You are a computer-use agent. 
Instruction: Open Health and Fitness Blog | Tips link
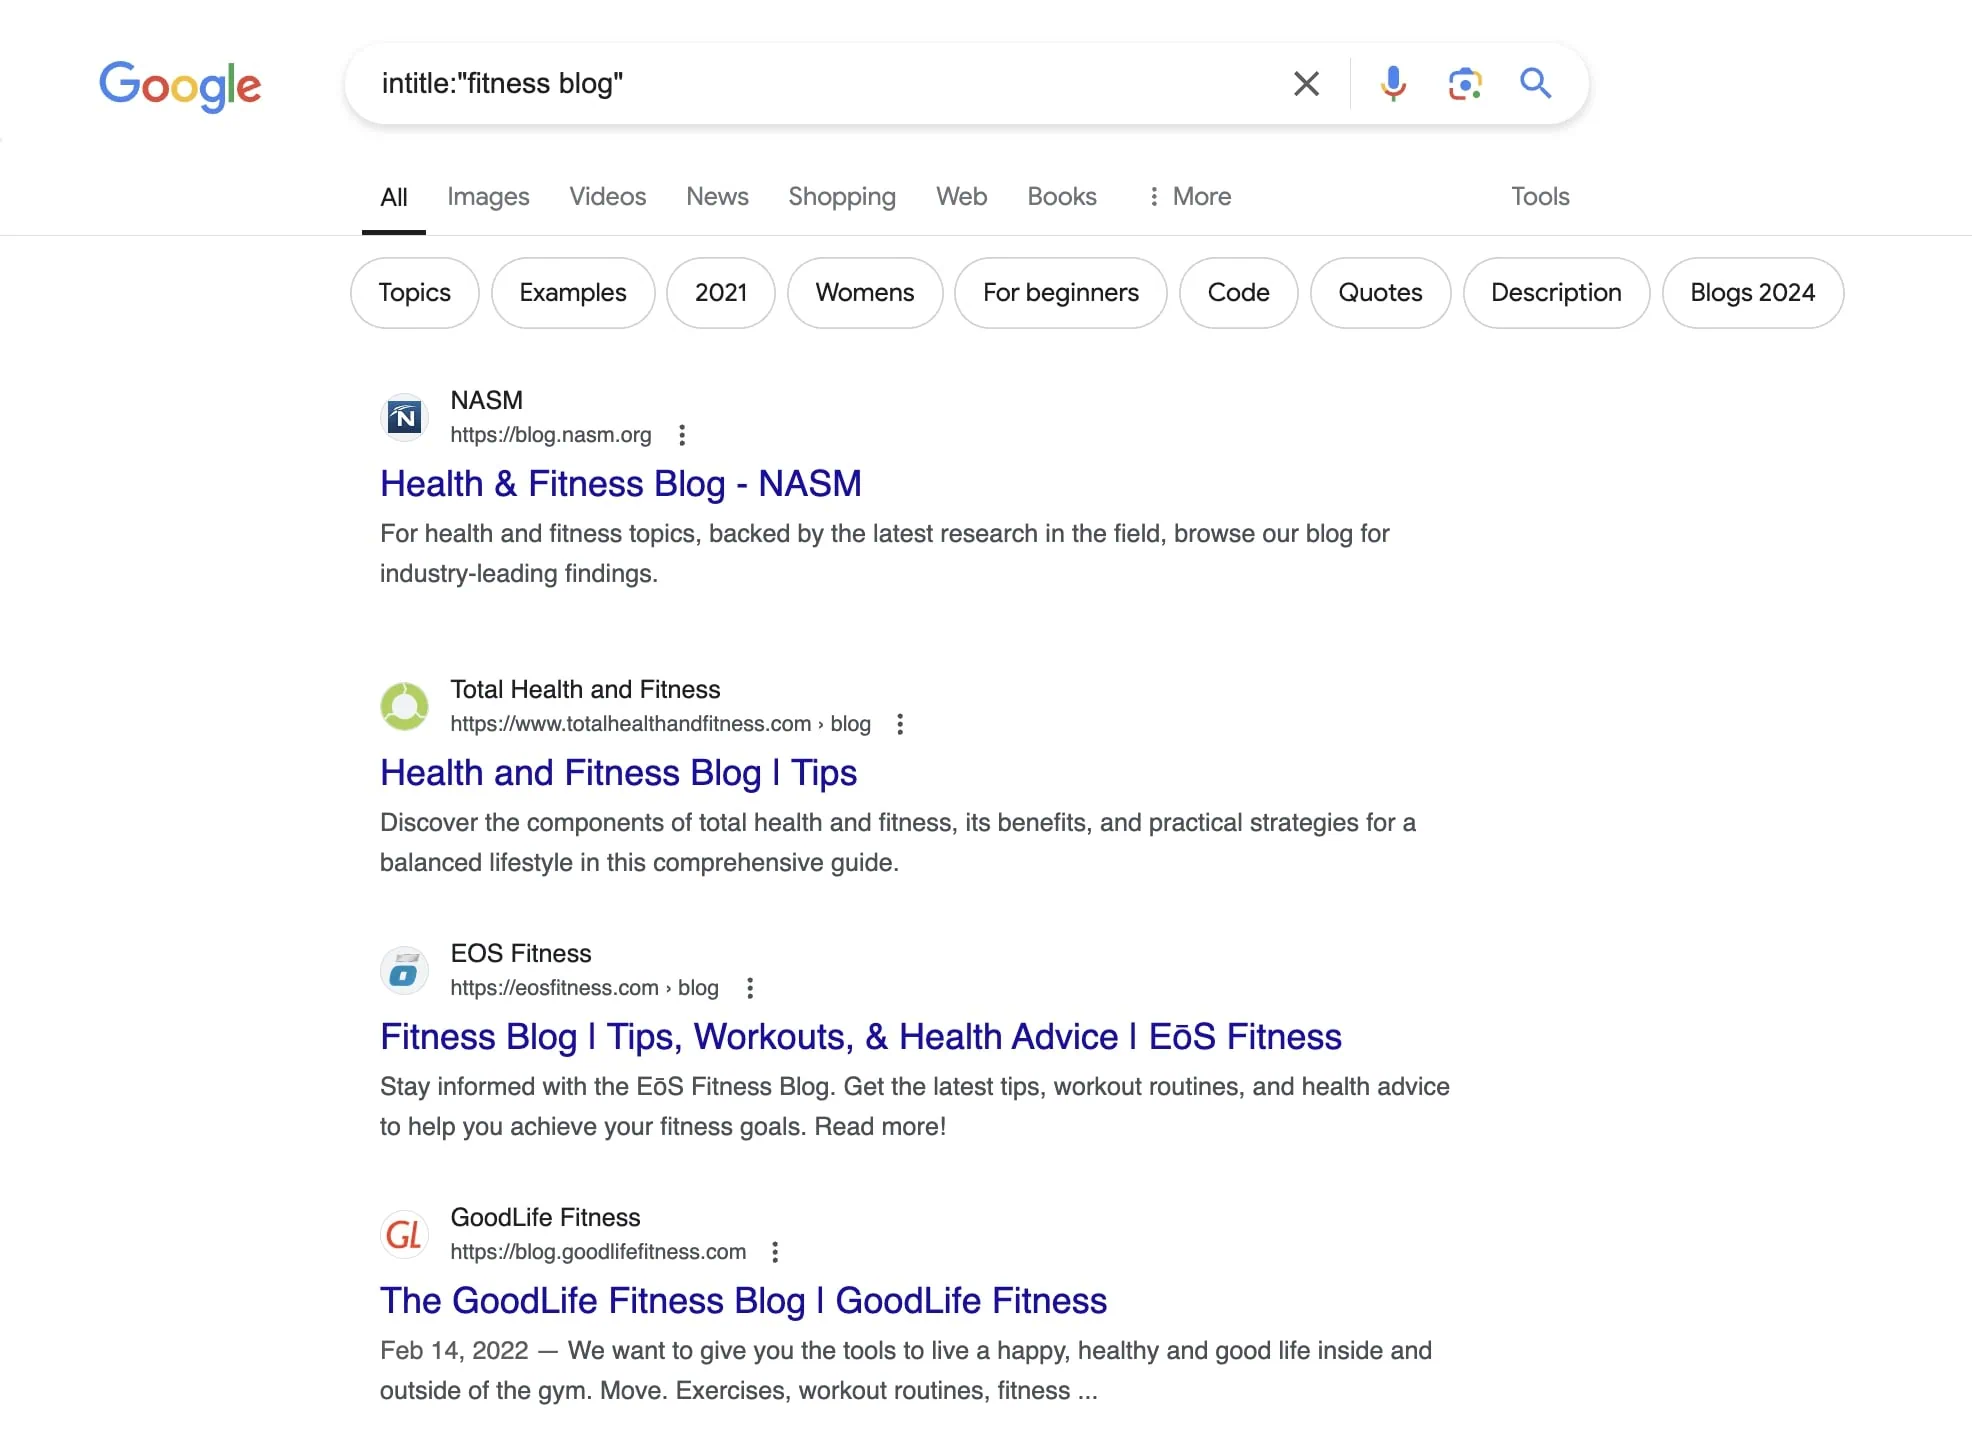[x=619, y=773]
